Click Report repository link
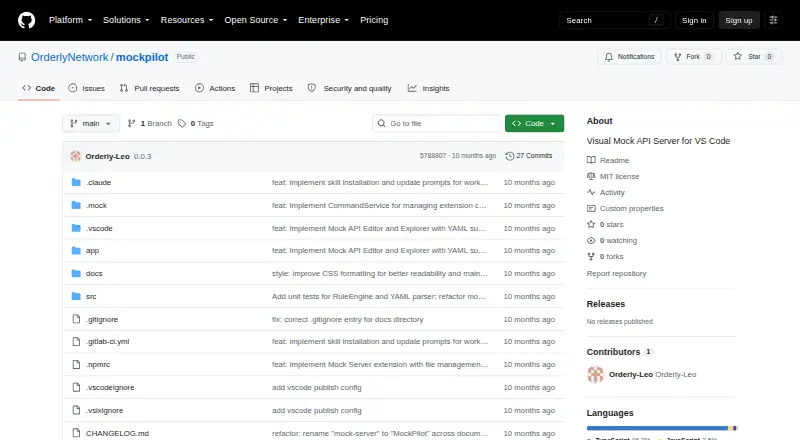Screen dimensions: 800x440 [x=616, y=274]
